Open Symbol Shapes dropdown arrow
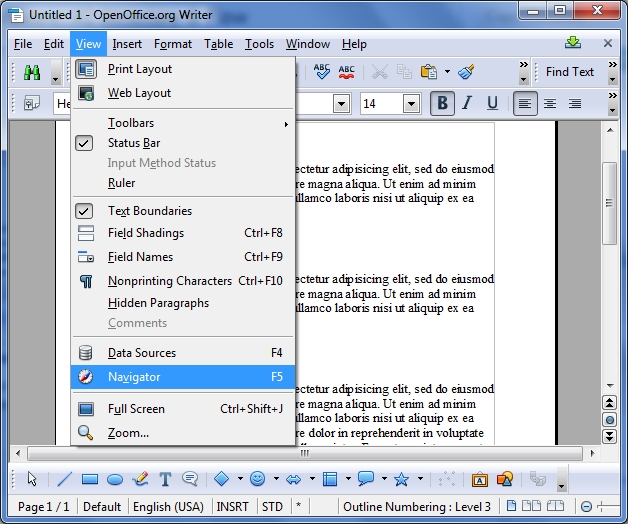This screenshot has height=524, width=628. pyautogui.click(x=276, y=478)
